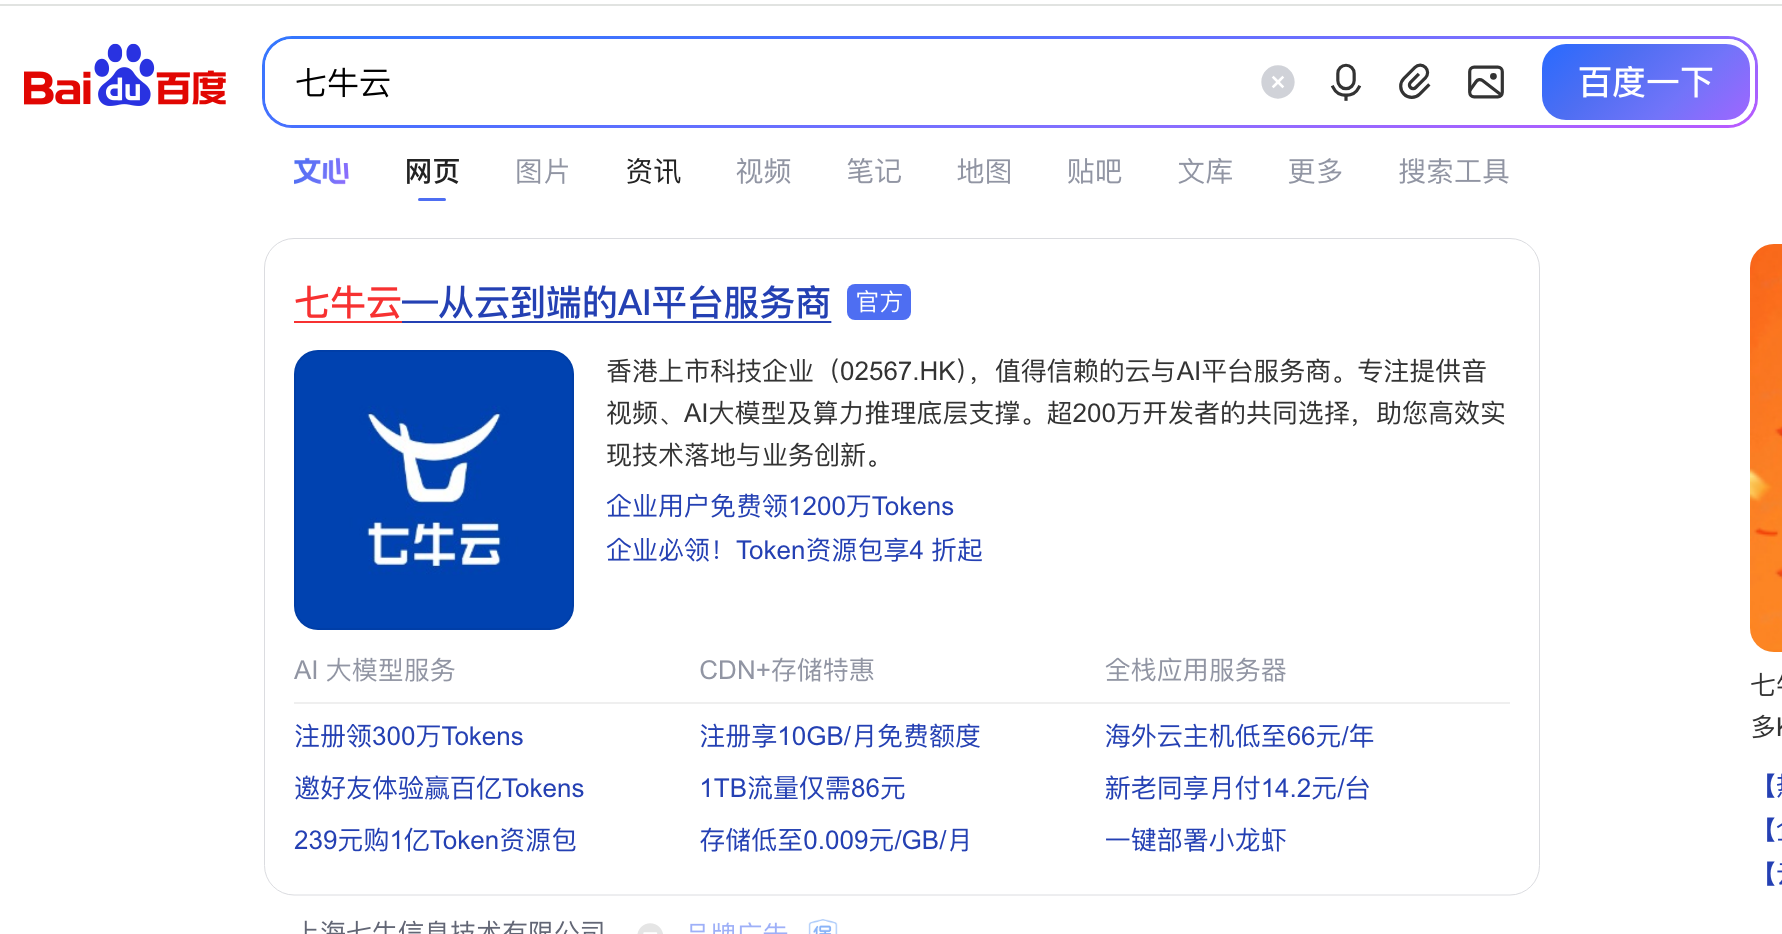
Task: Open the 文库 tab
Action: (x=1205, y=171)
